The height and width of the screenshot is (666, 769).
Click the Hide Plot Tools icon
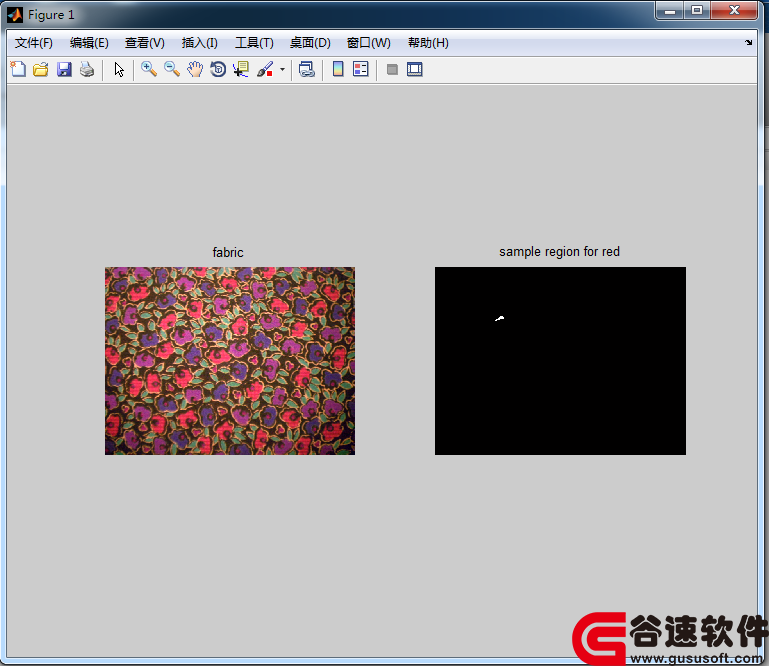click(392, 69)
